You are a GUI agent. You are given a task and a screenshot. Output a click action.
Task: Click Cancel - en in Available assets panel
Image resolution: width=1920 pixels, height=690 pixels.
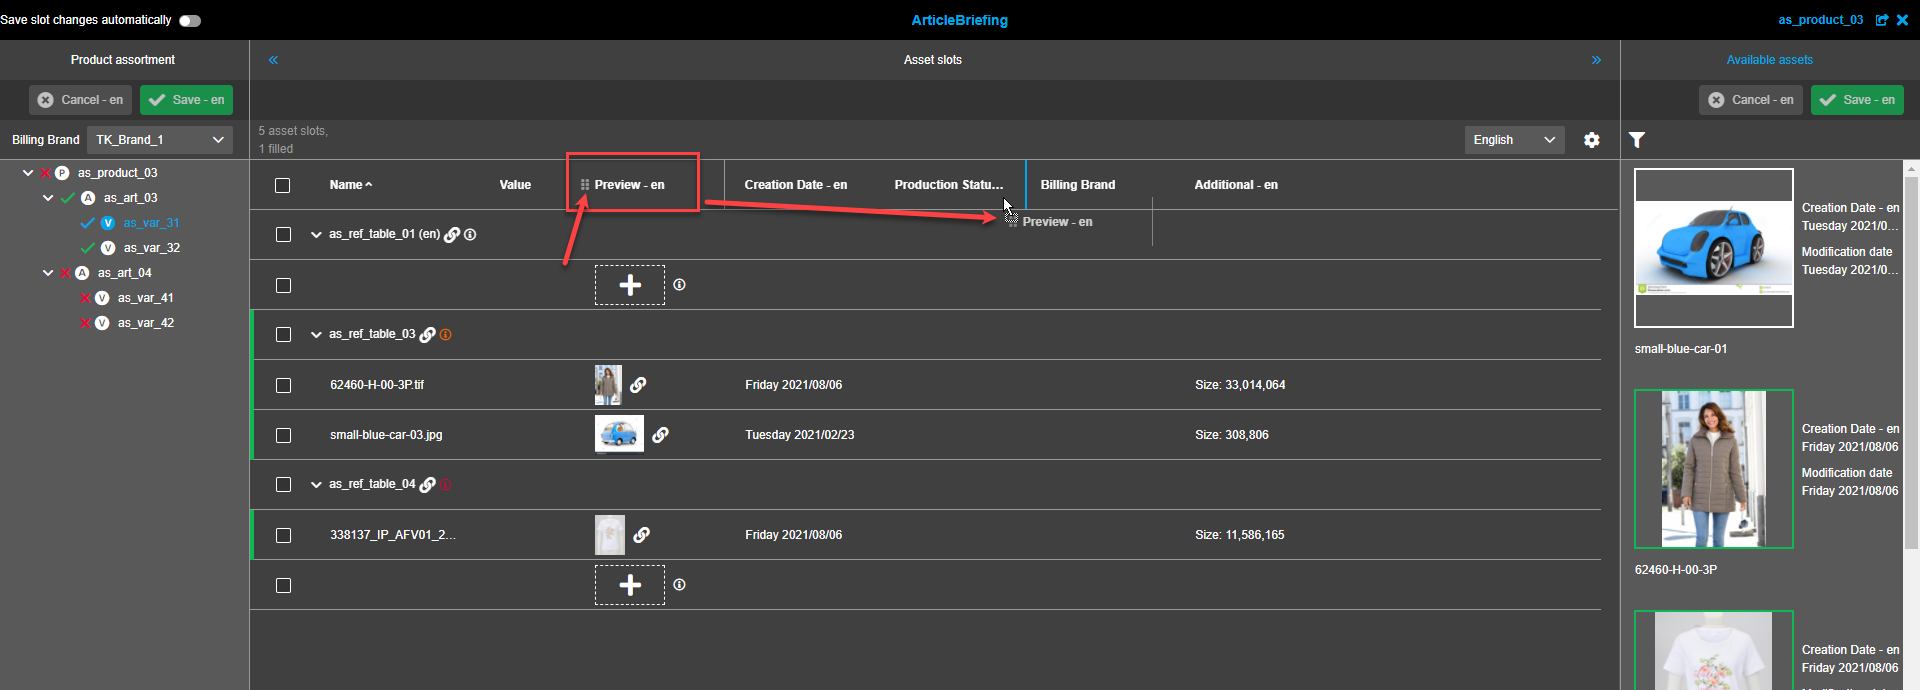click(x=1751, y=100)
